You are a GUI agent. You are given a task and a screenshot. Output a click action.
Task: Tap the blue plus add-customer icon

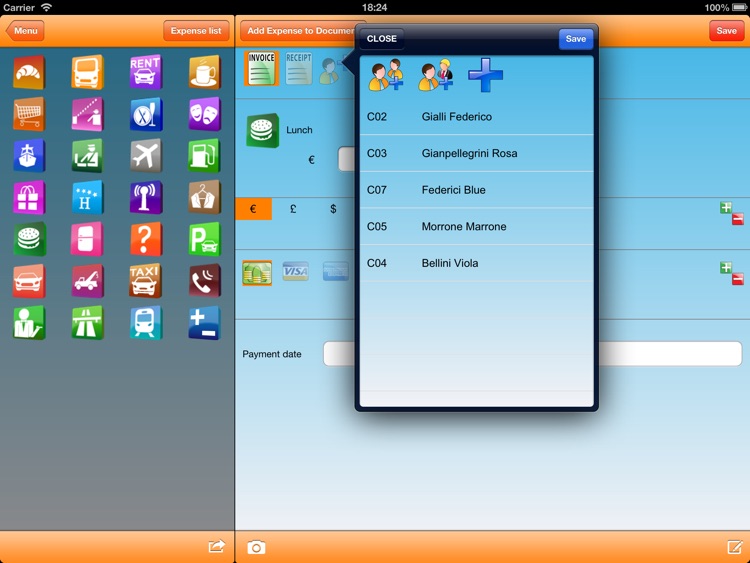pos(486,76)
